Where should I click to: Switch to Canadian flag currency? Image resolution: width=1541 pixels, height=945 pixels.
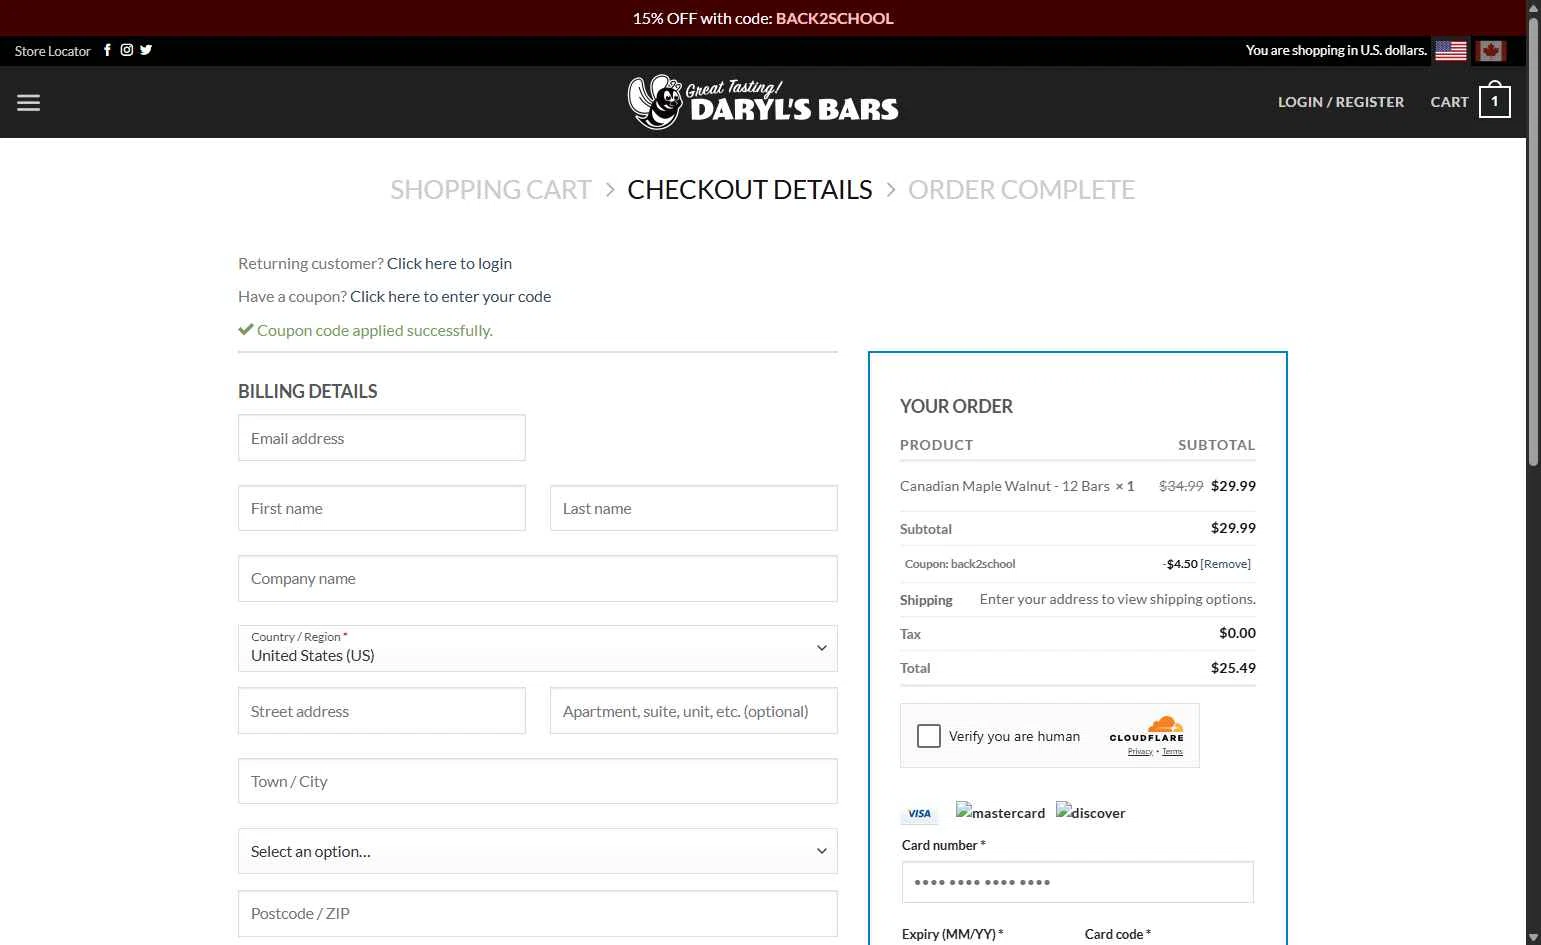[x=1491, y=50]
